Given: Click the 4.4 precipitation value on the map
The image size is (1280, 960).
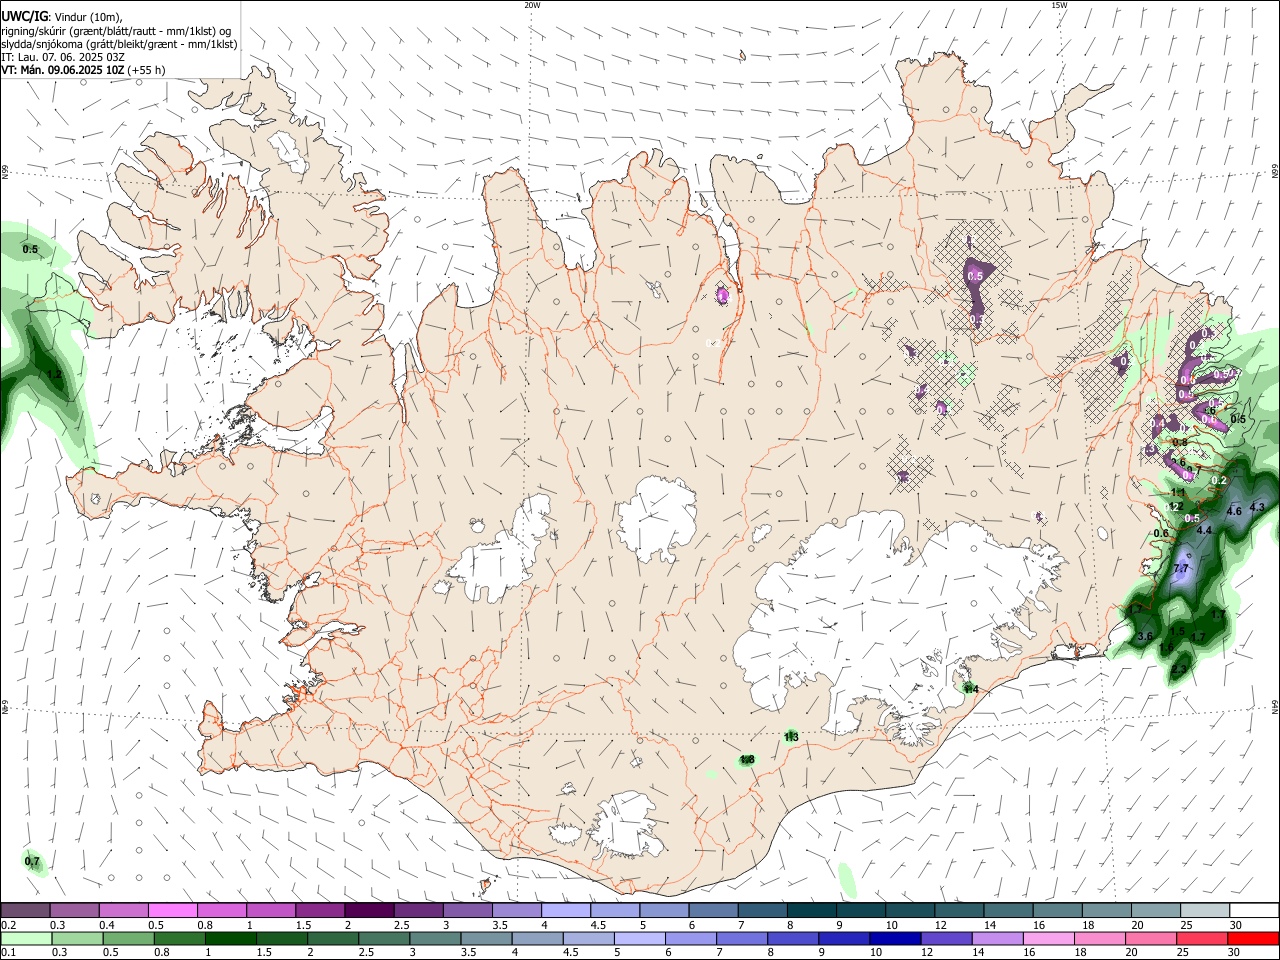Looking at the screenshot, I should (x=1204, y=531).
